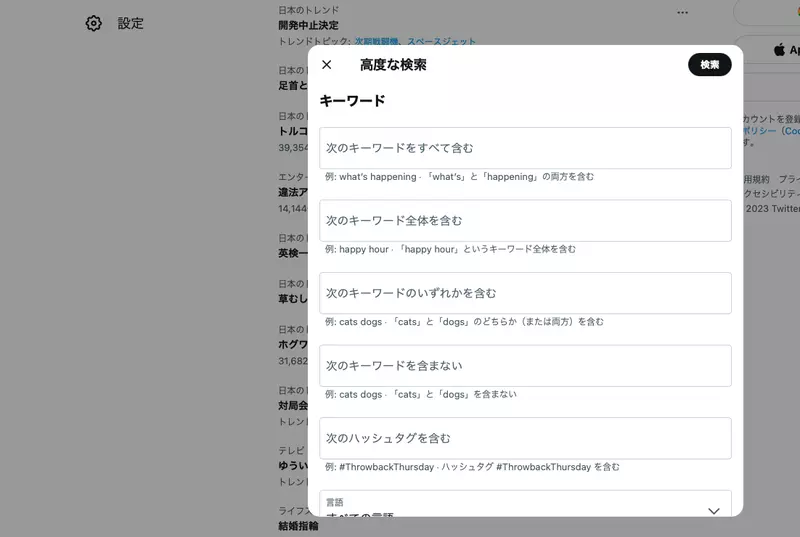Click the 設定 heading text

click(x=131, y=23)
